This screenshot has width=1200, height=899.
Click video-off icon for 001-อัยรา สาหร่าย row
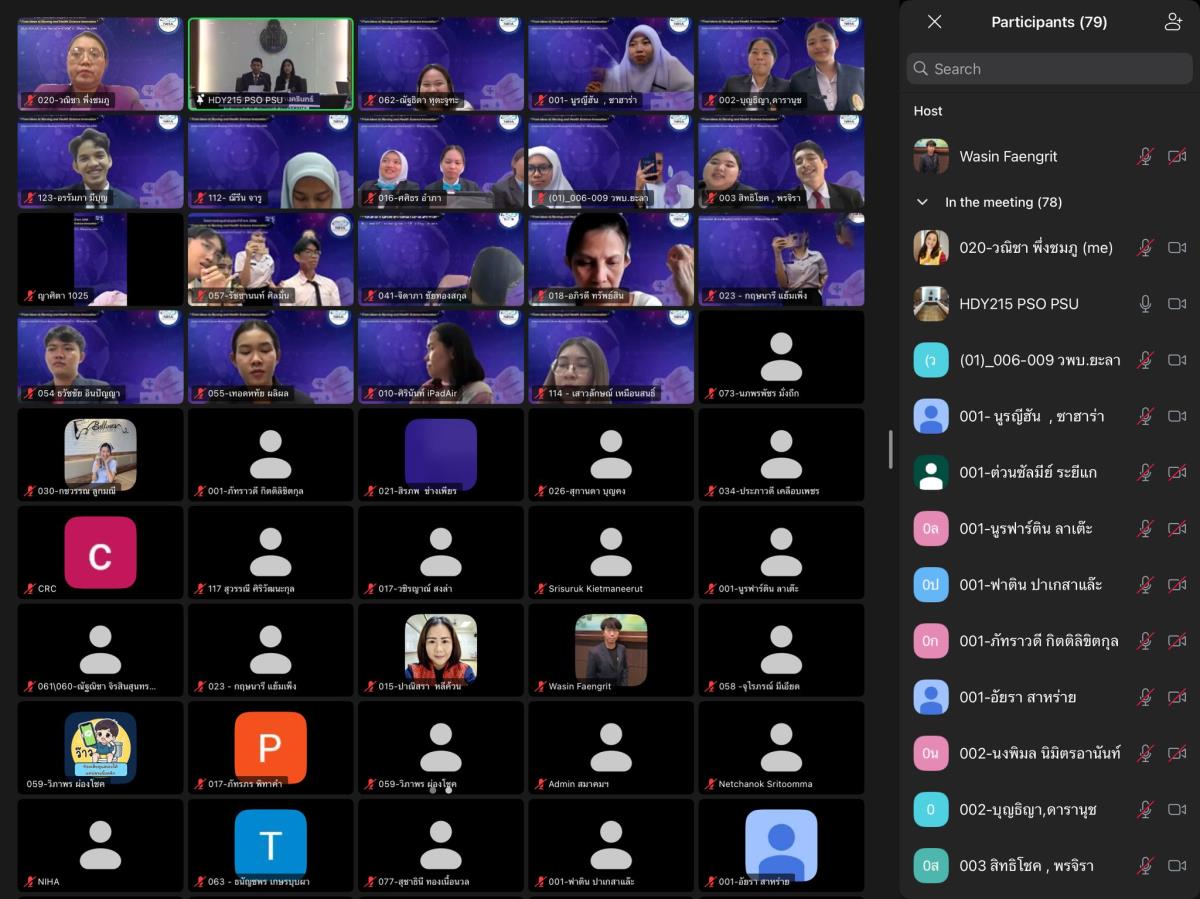1177,697
